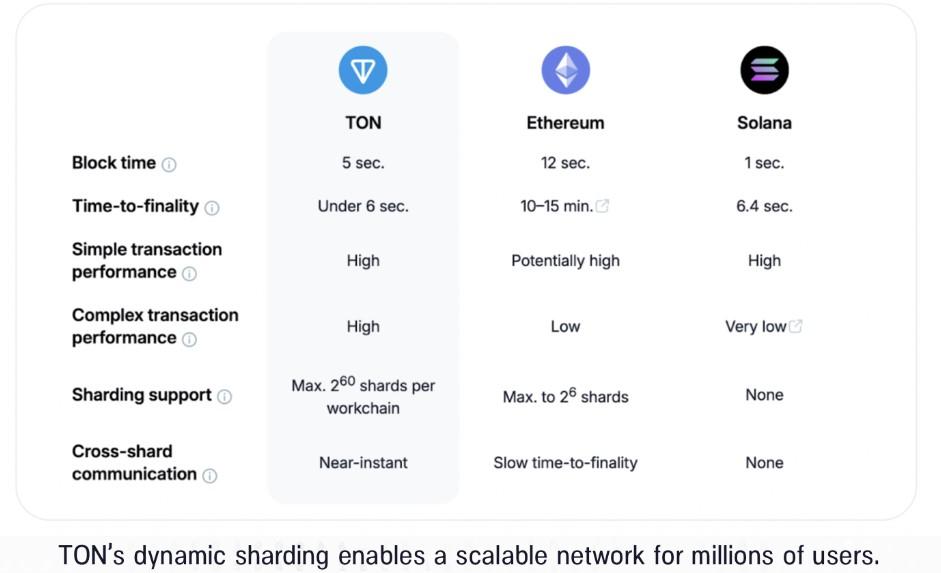Click external link icon next to 10–15 min.

point(603,206)
